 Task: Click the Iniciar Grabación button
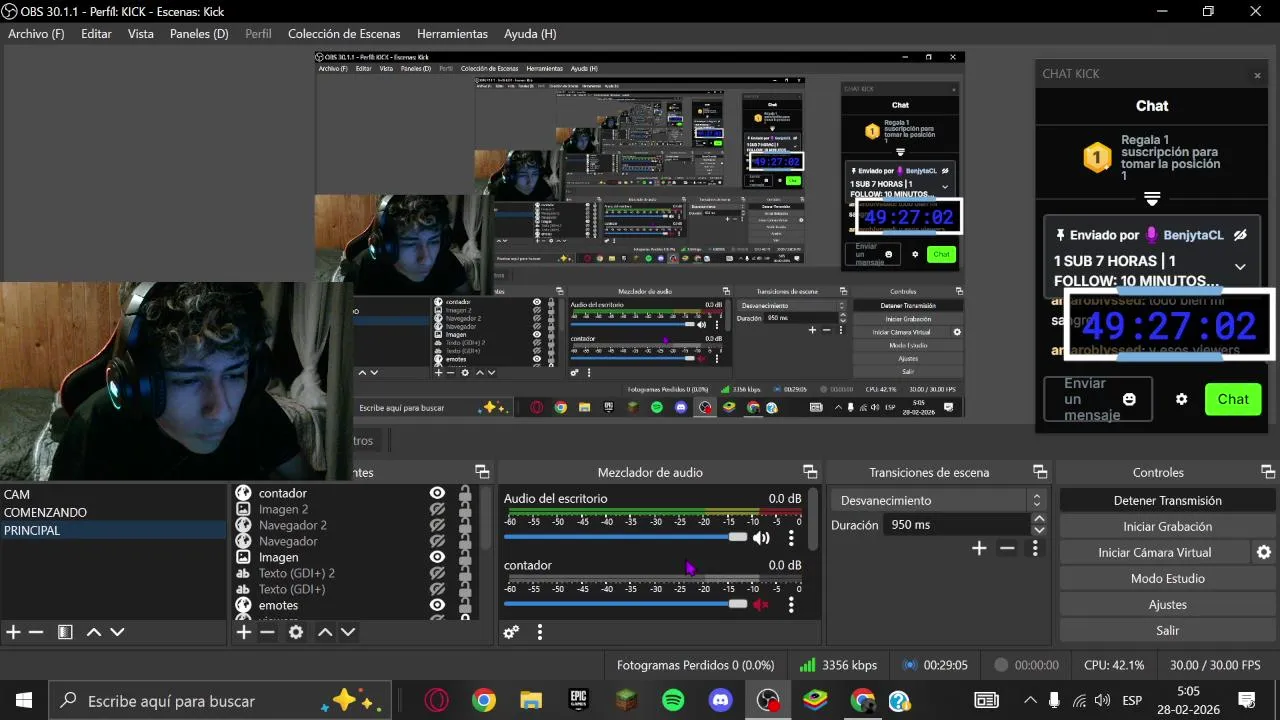click(x=1167, y=526)
